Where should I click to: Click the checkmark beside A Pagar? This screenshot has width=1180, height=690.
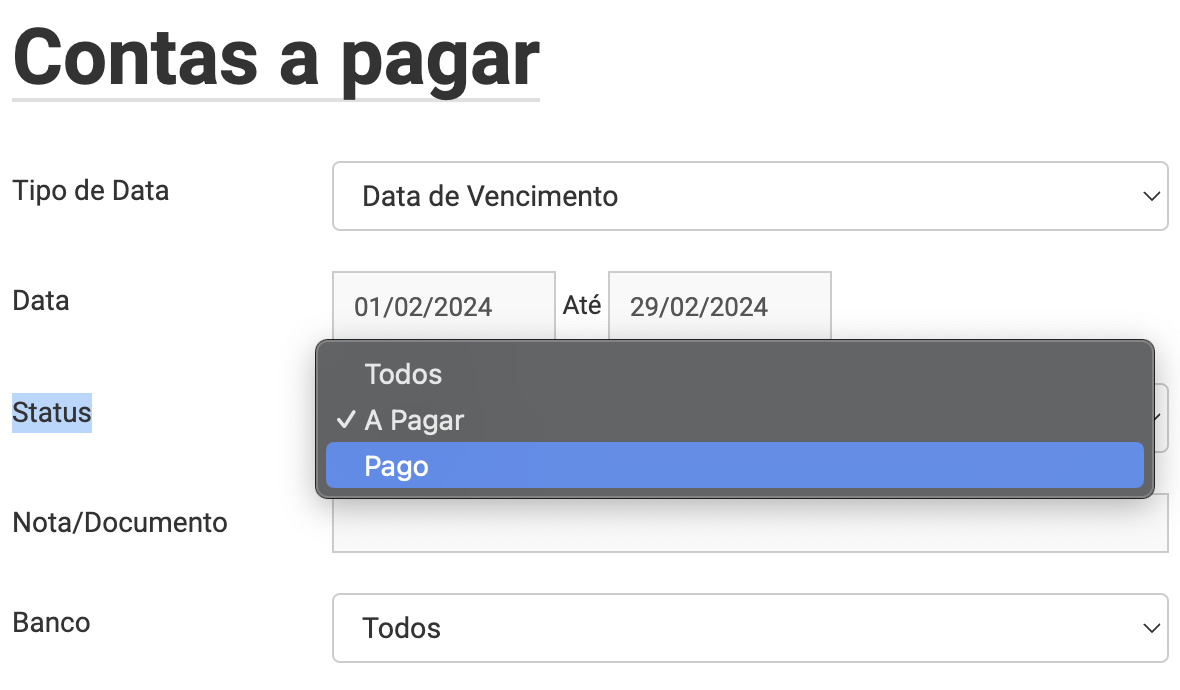click(345, 420)
